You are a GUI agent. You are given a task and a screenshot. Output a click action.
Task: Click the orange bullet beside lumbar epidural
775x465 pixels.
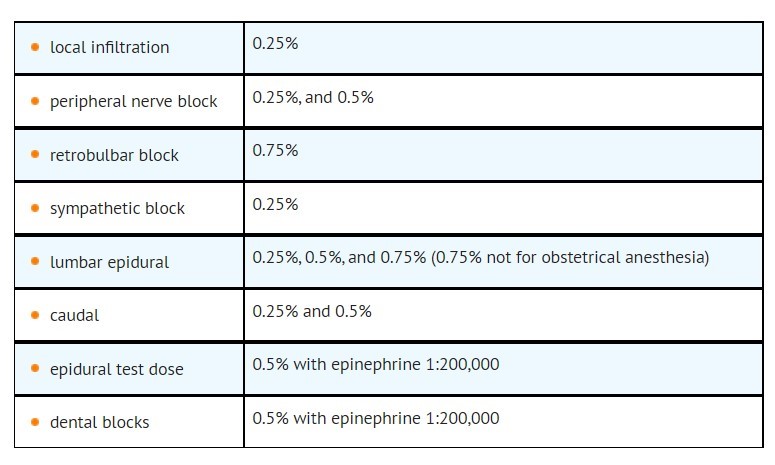click(36, 262)
